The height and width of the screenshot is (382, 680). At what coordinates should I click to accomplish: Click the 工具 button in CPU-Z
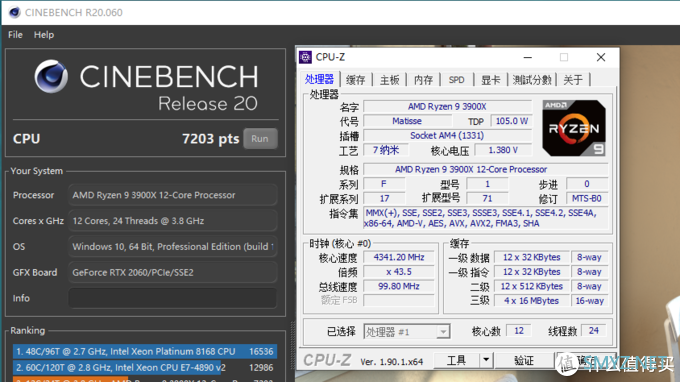pos(456,360)
